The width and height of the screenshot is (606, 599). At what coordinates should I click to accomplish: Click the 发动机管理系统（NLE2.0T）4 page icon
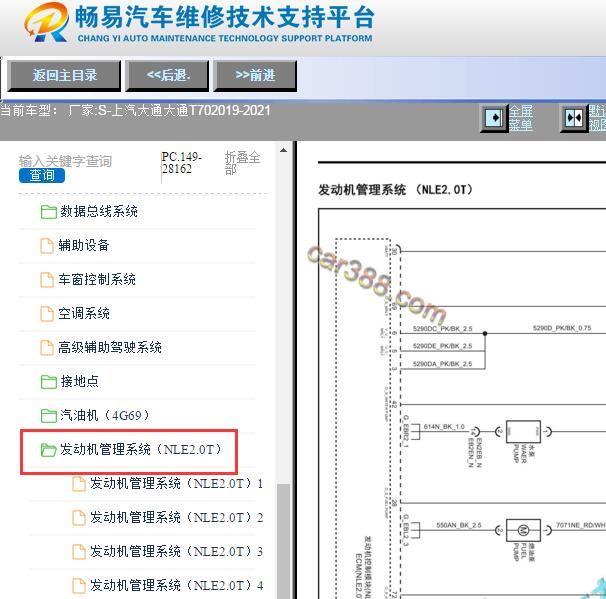(x=79, y=586)
